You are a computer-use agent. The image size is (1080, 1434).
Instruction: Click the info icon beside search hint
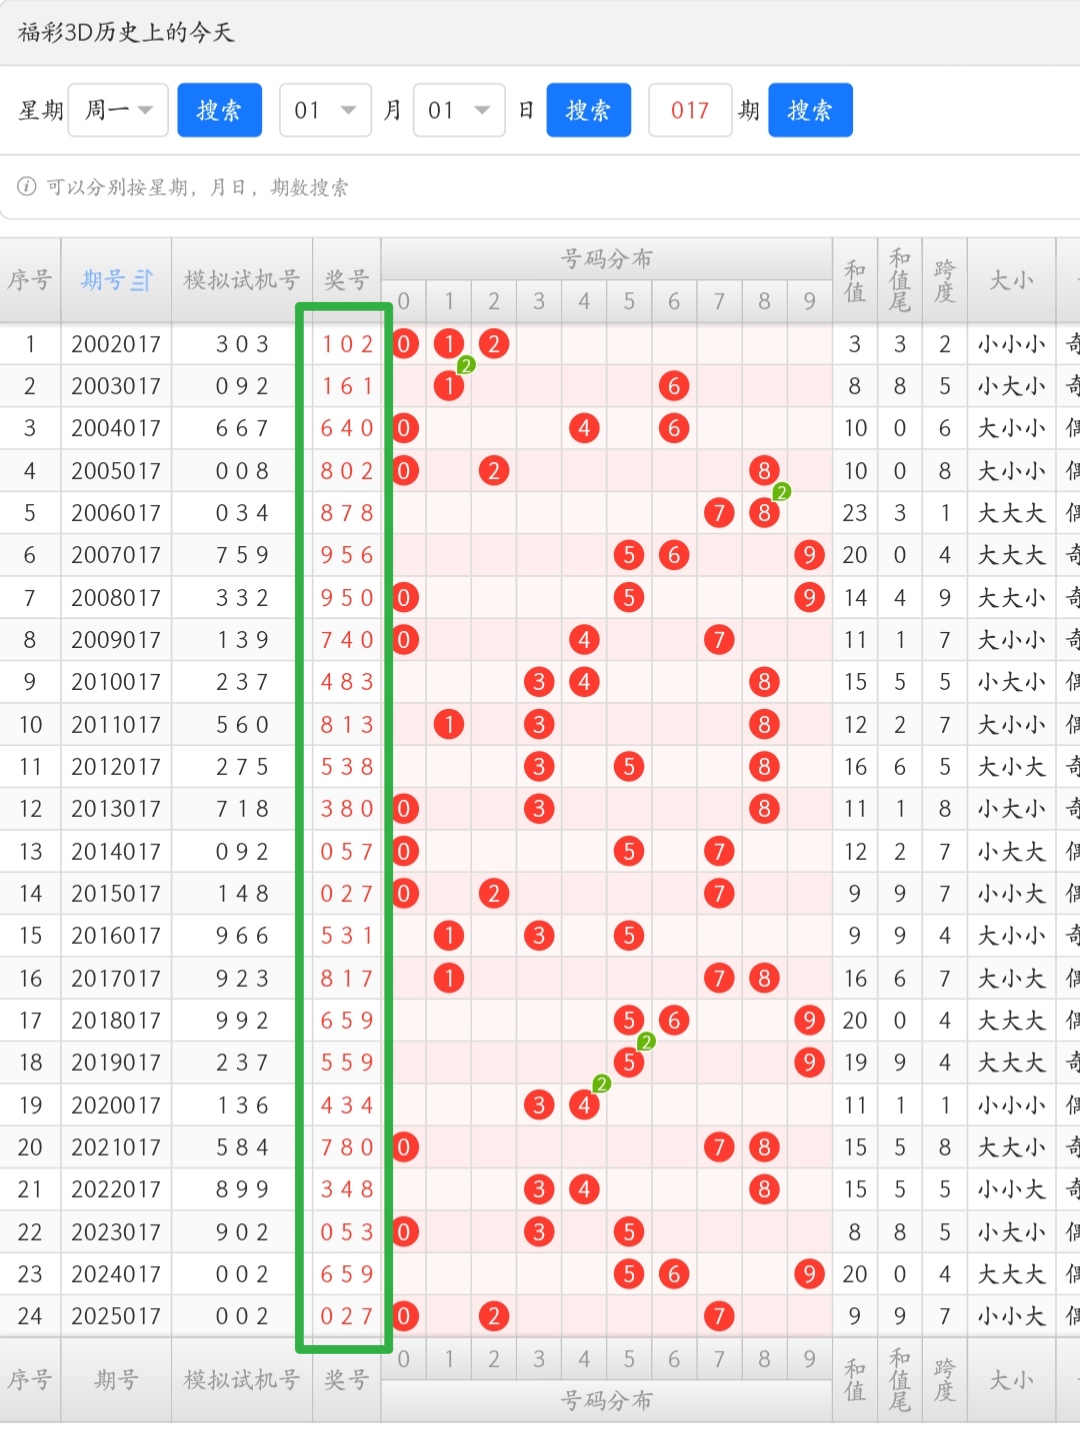27,187
